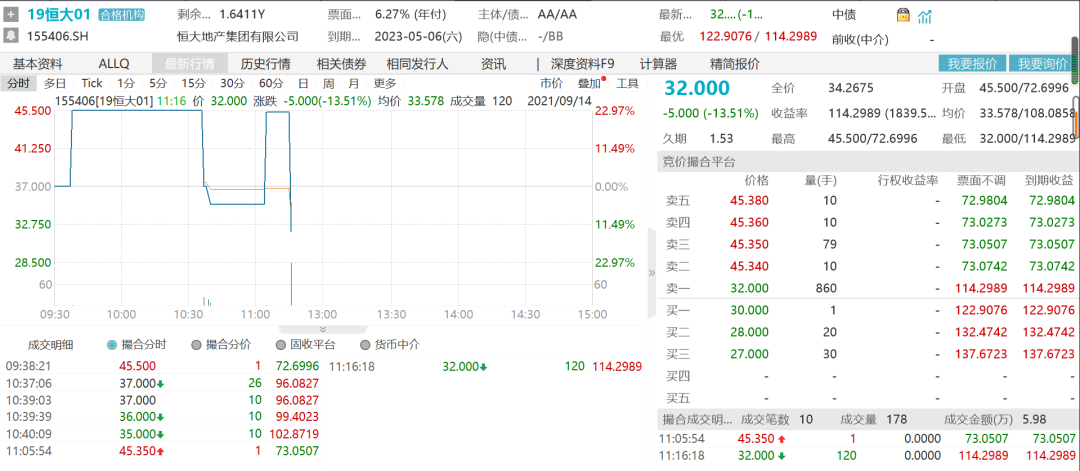1080x471 pixels.
Task: Click the 竞价撮合平台 section header
Action: (699, 163)
